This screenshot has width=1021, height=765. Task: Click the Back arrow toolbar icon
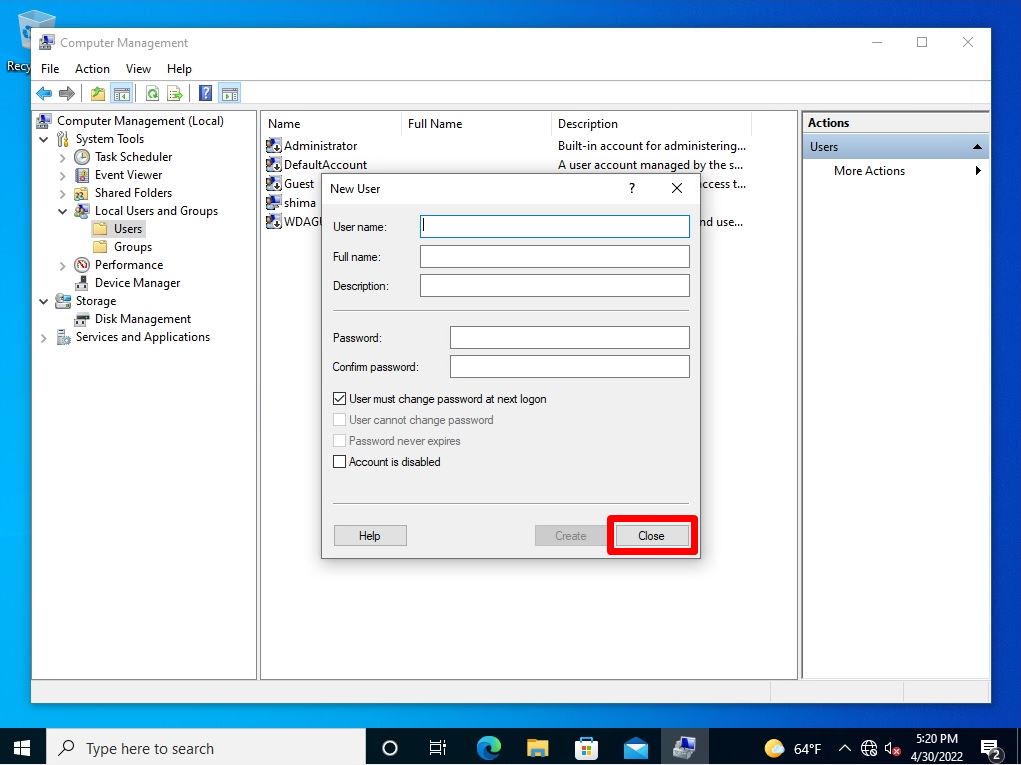[x=44, y=94]
